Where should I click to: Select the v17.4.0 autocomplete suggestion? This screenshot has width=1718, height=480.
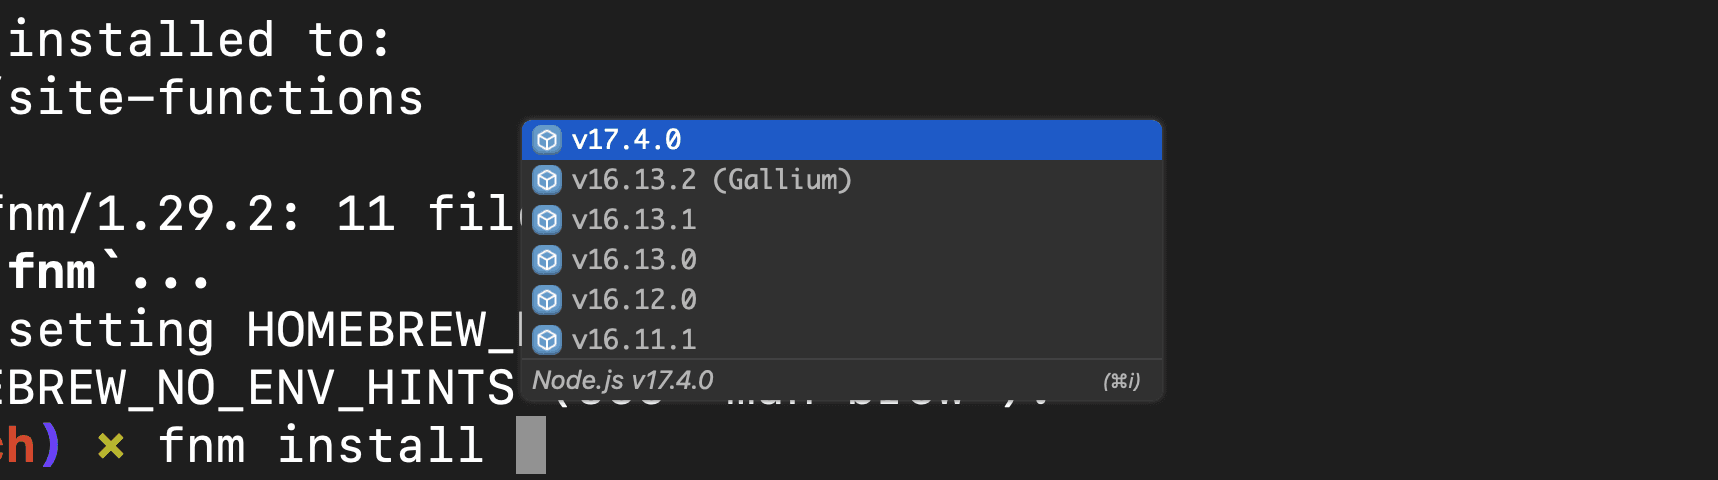pyautogui.click(x=842, y=140)
